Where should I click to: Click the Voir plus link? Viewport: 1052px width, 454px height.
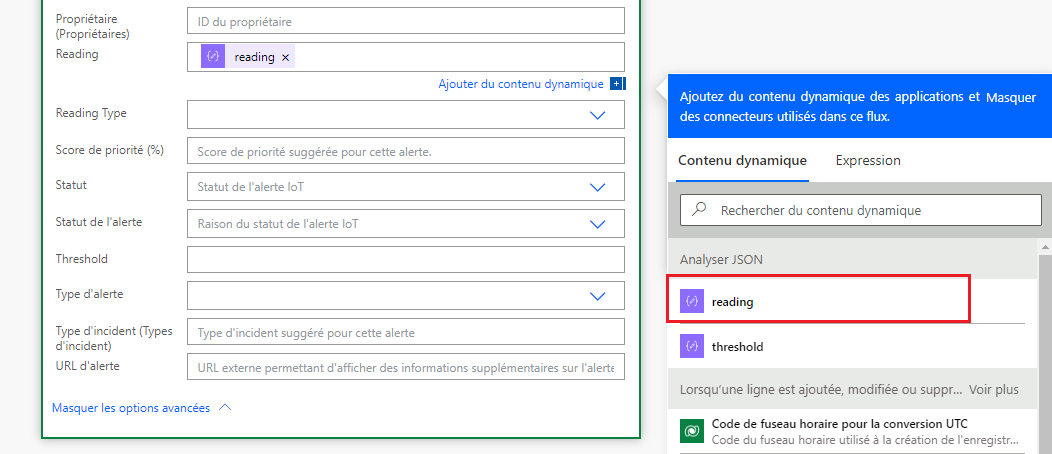point(994,390)
